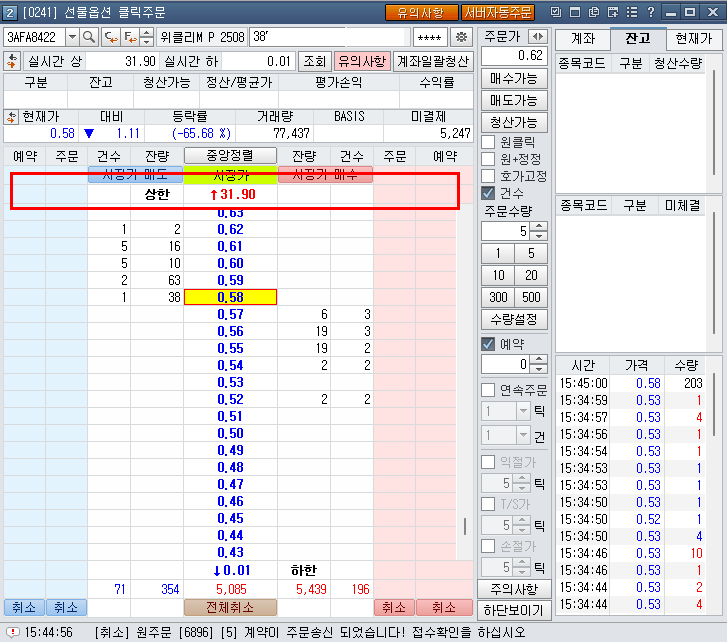The image size is (727, 642).
Task: Open 서버자동주문 from the title bar
Action: click(498, 13)
